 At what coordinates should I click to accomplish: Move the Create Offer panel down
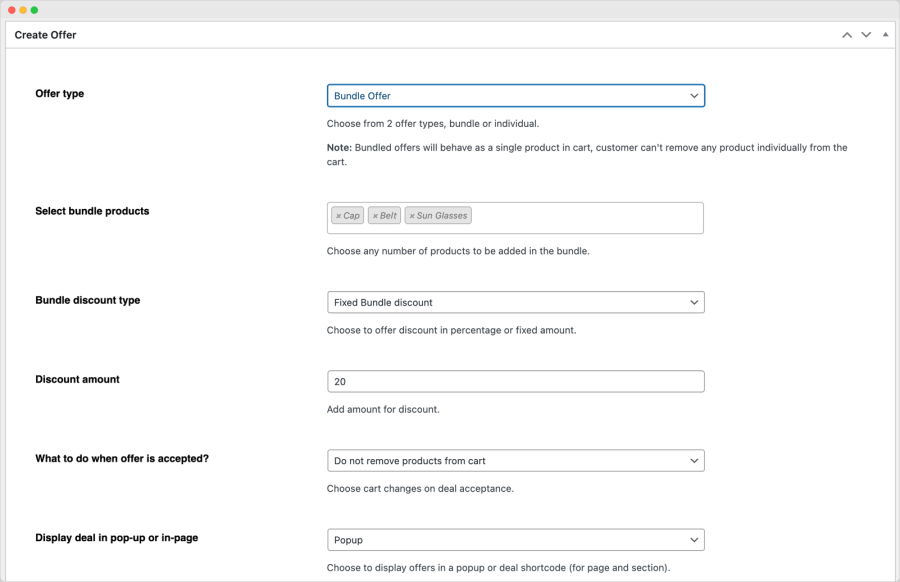[x=866, y=35]
